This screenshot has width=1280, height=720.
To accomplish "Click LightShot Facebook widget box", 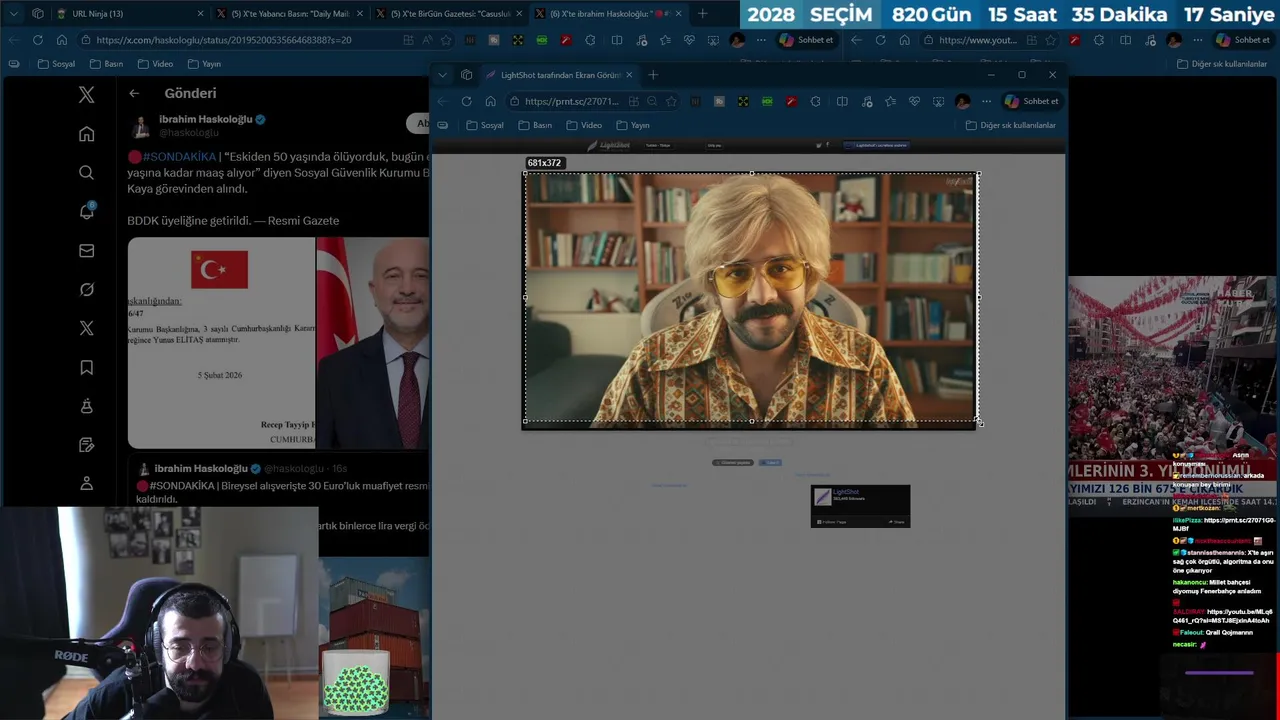I will pos(860,506).
